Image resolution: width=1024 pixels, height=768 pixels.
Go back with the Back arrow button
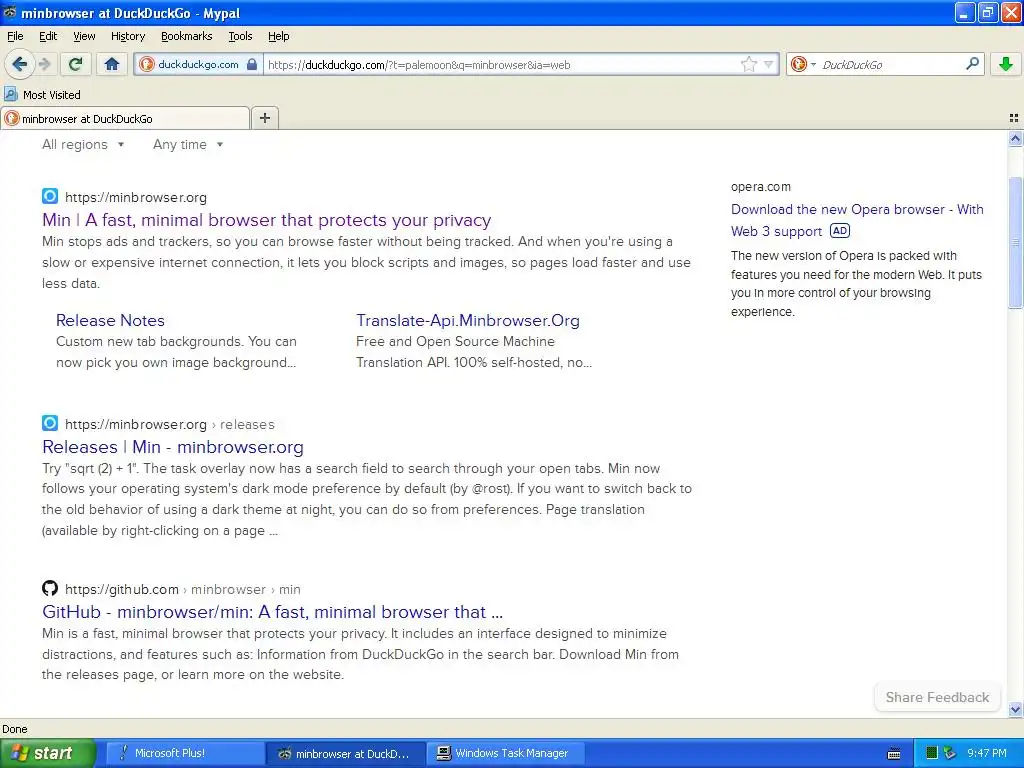[x=19, y=64]
